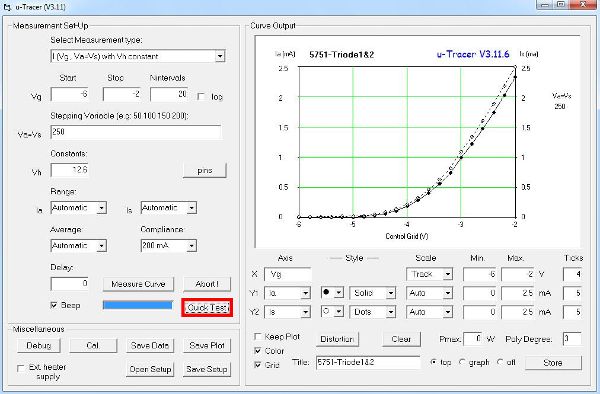
Task: Click the Nintervals input field
Action: pyautogui.click(x=169, y=94)
